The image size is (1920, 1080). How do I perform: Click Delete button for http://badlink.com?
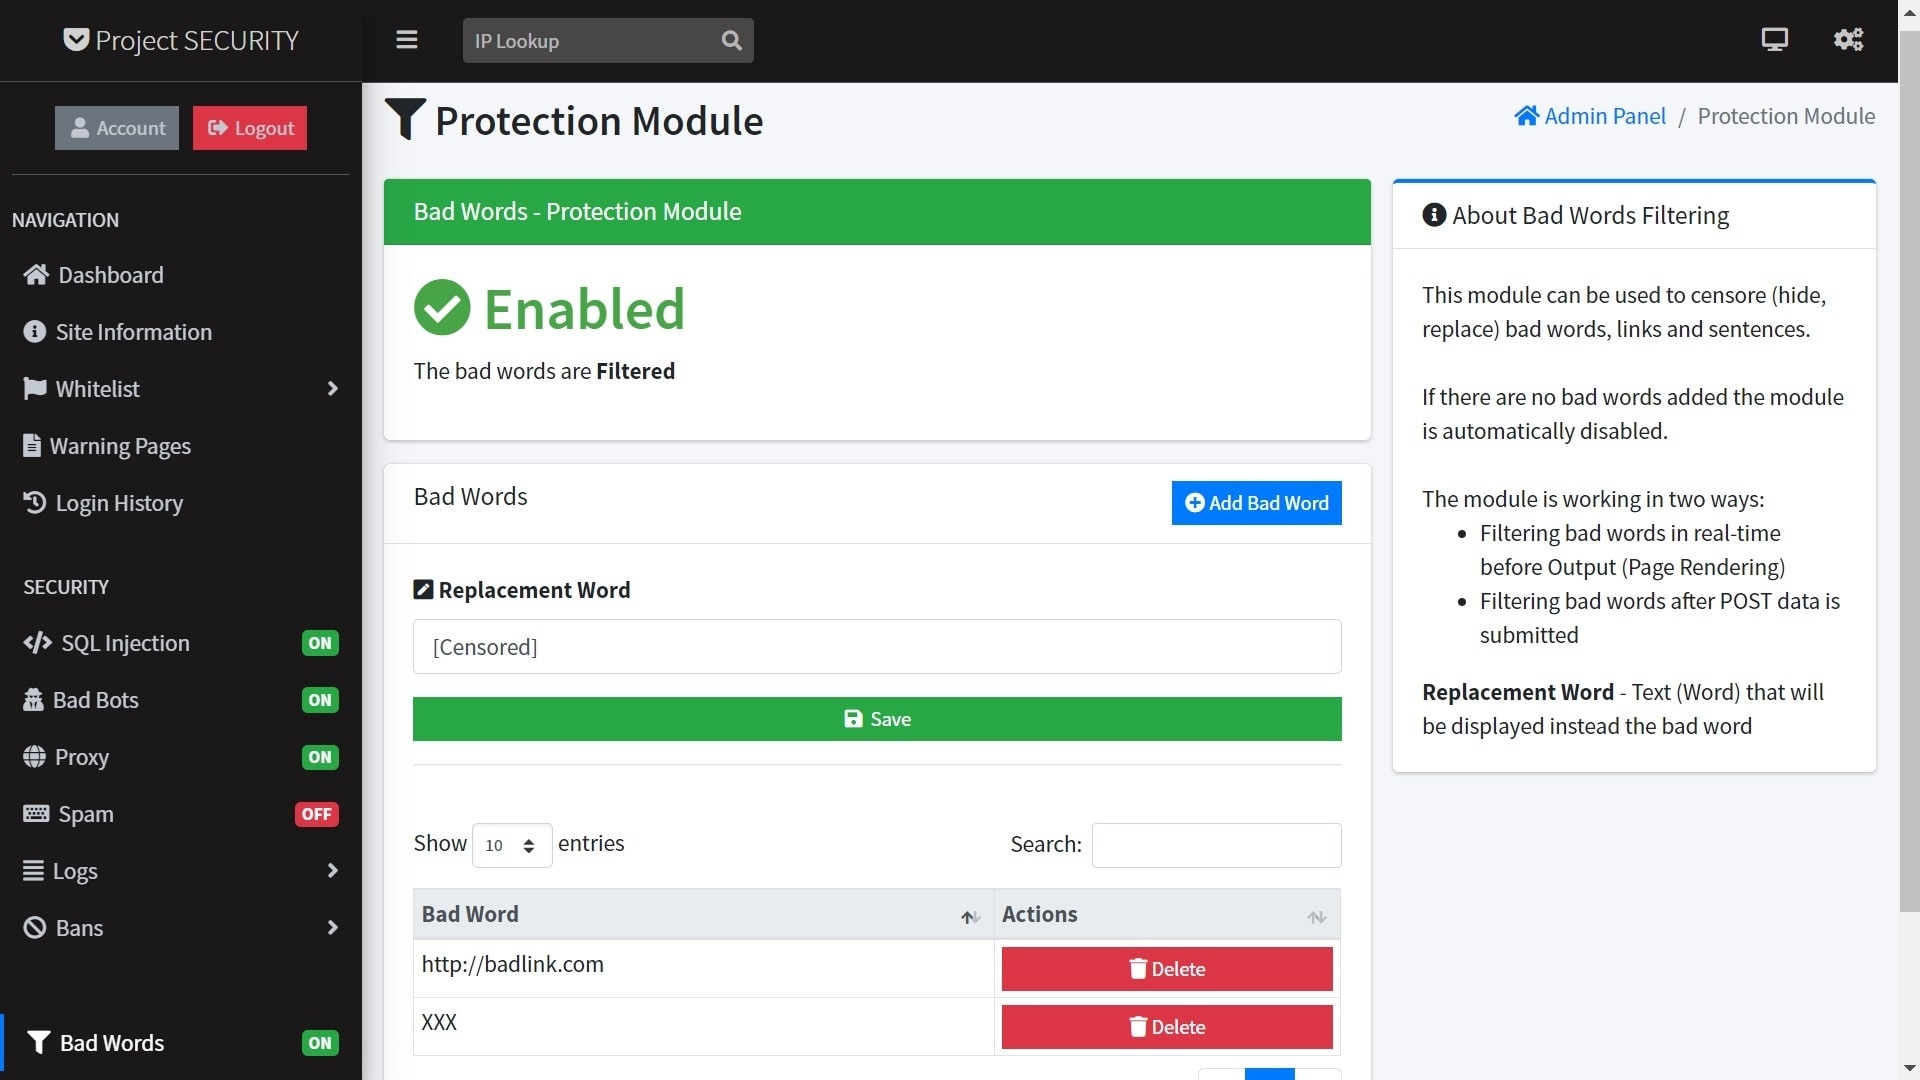[x=1167, y=968]
